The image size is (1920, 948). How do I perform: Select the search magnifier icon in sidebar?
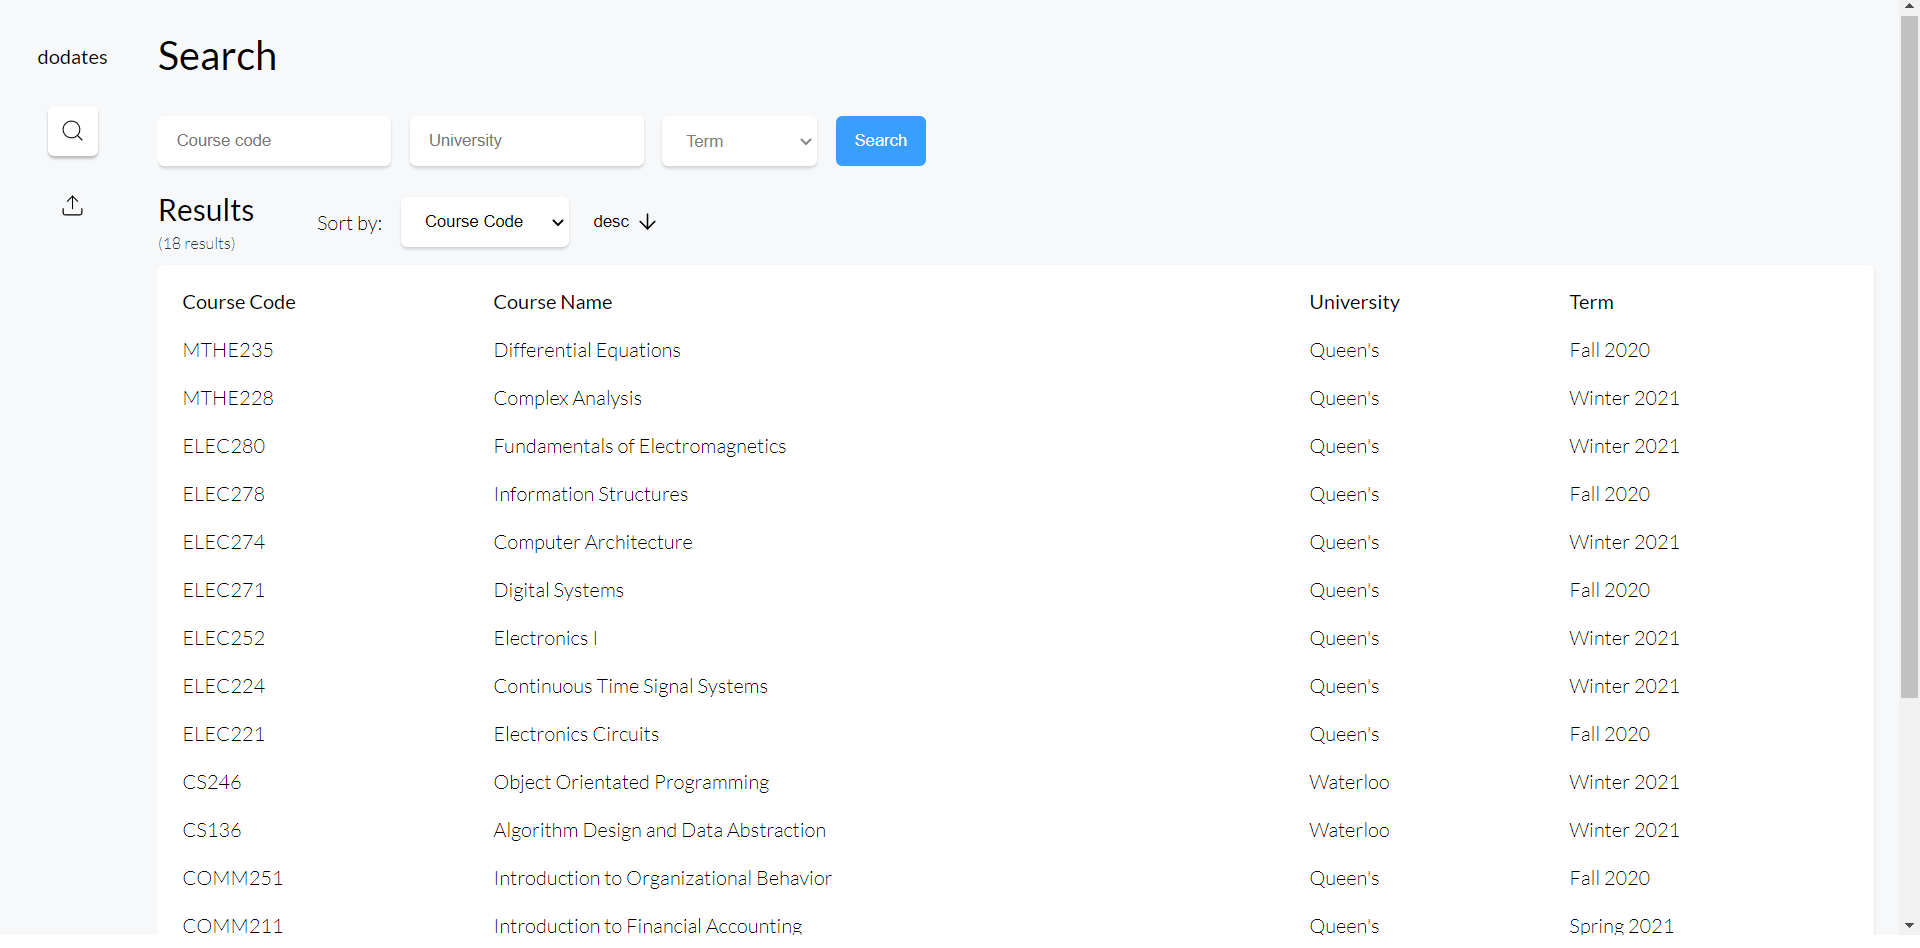[x=72, y=131]
